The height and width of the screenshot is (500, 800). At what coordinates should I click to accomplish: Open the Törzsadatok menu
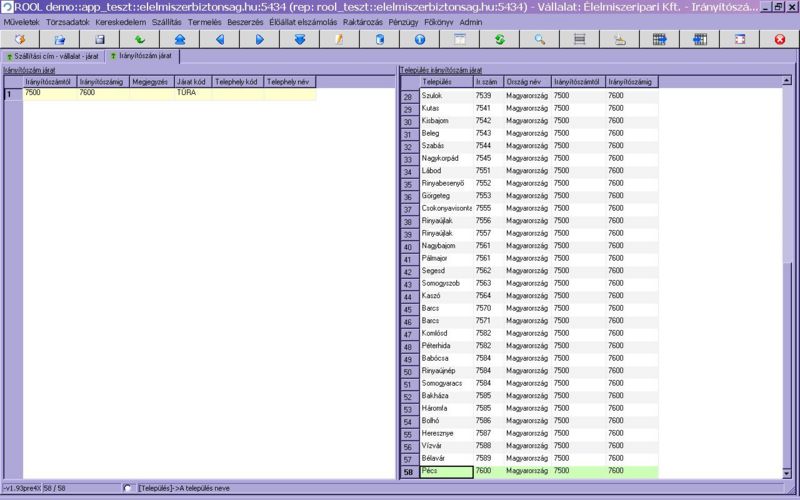point(68,21)
